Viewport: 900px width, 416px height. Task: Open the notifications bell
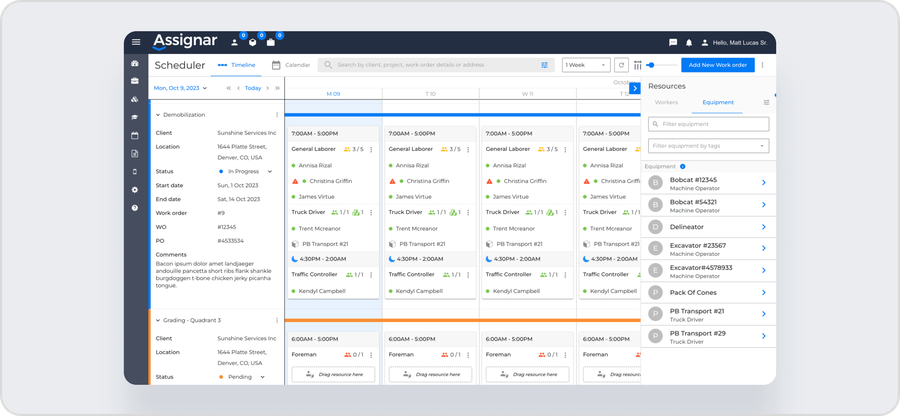pos(689,42)
